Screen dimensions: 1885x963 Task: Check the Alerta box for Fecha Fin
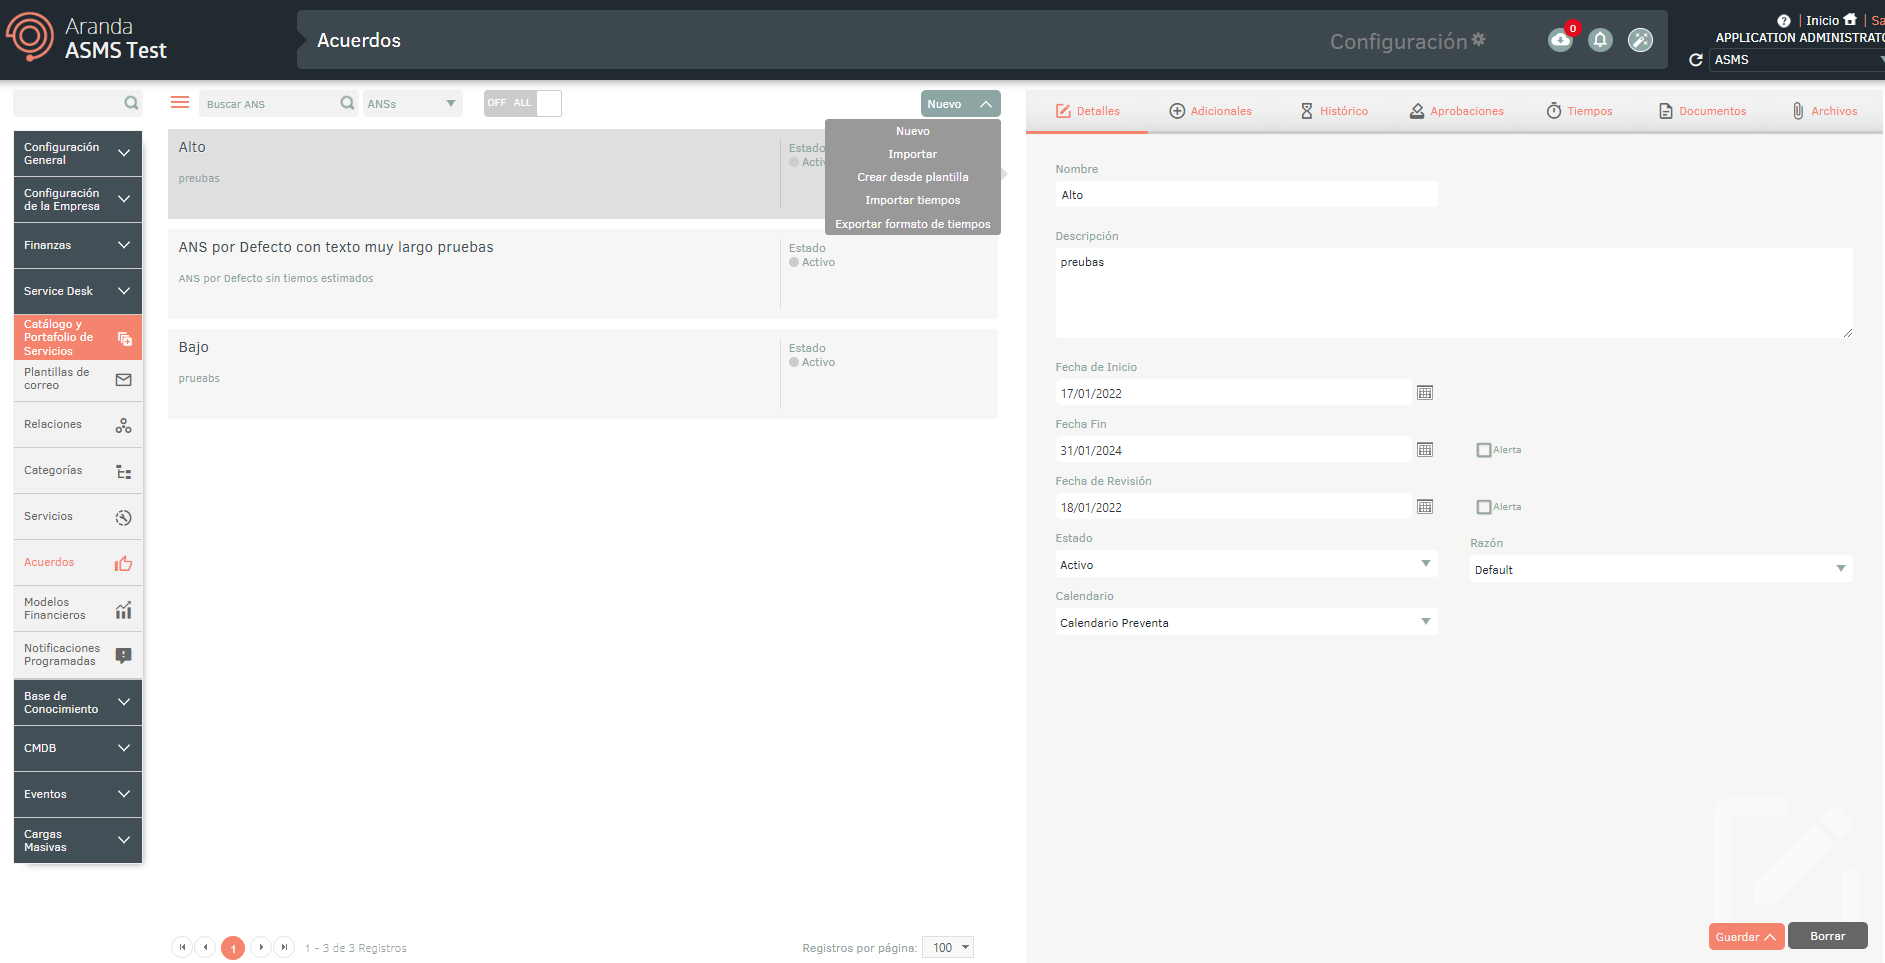tap(1484, 450)
